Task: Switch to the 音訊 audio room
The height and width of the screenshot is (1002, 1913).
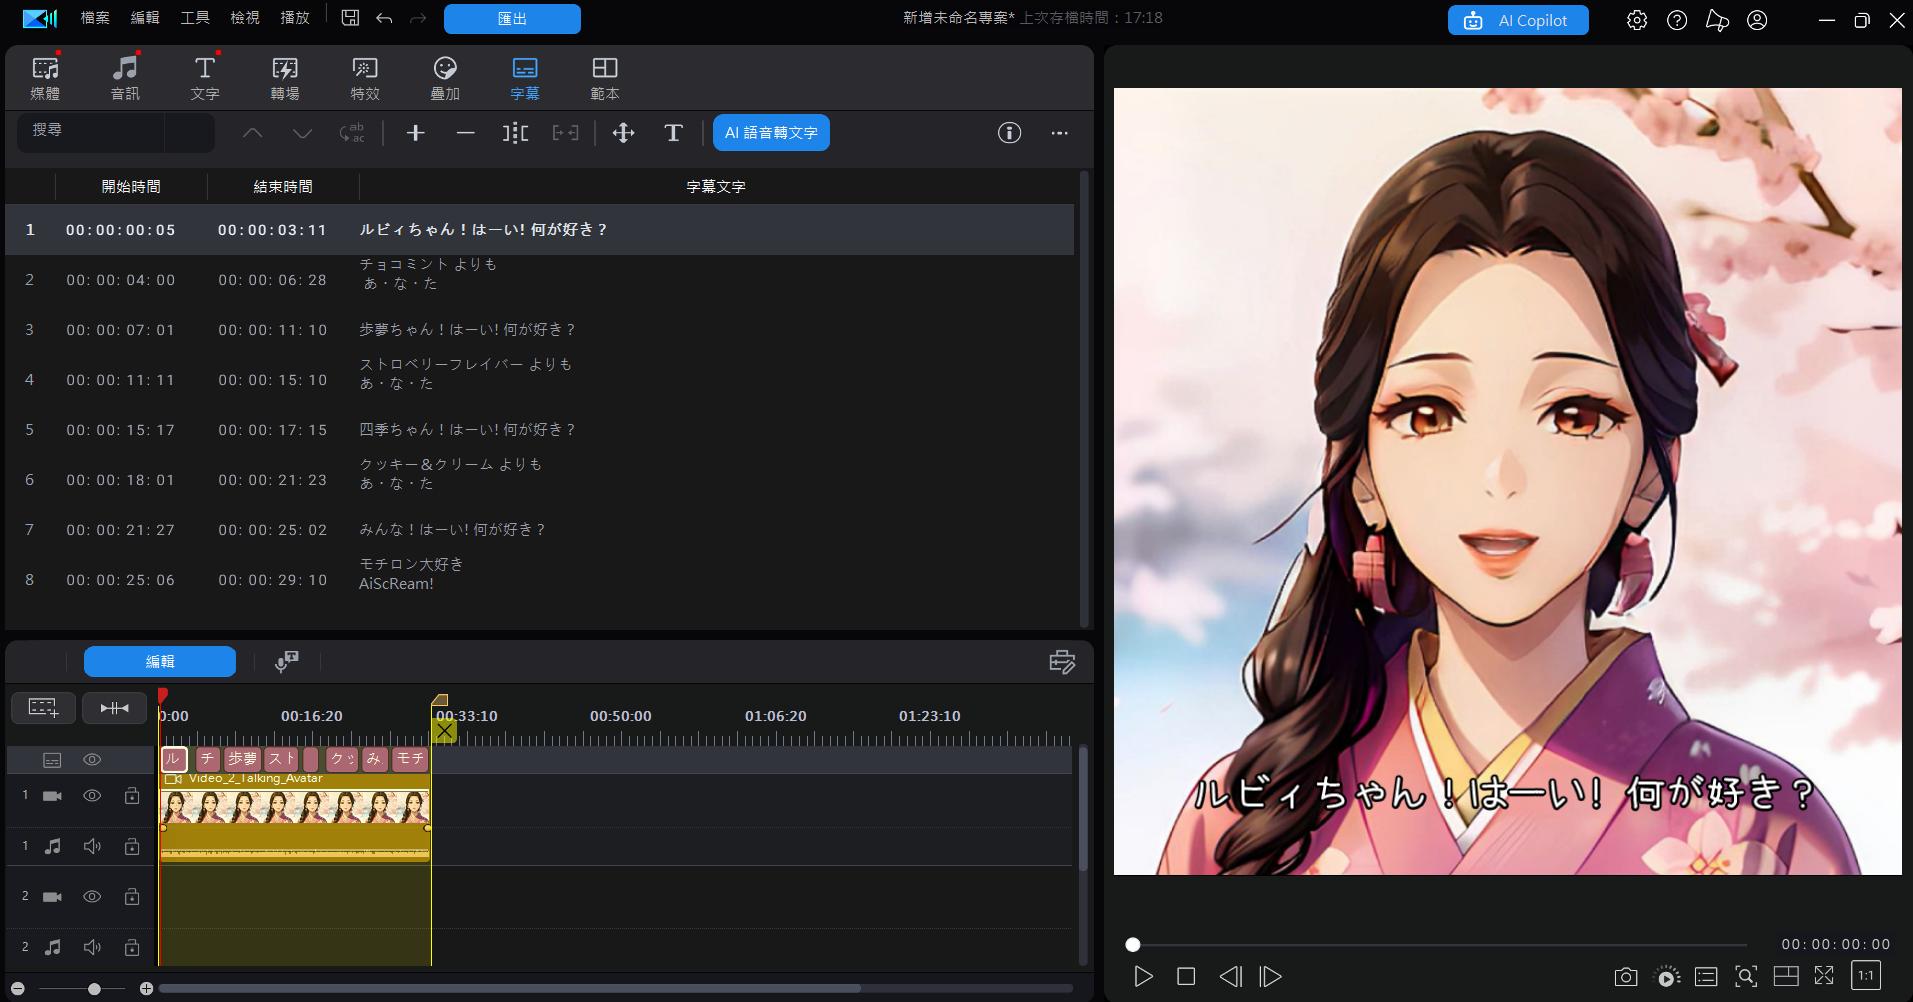Action: (x=125, y=76)
